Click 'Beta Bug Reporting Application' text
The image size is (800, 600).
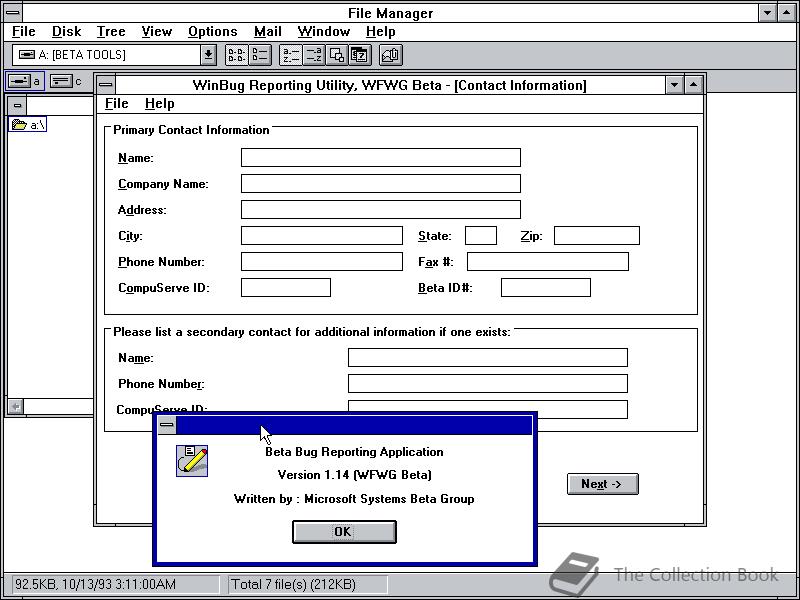(354, 452)
